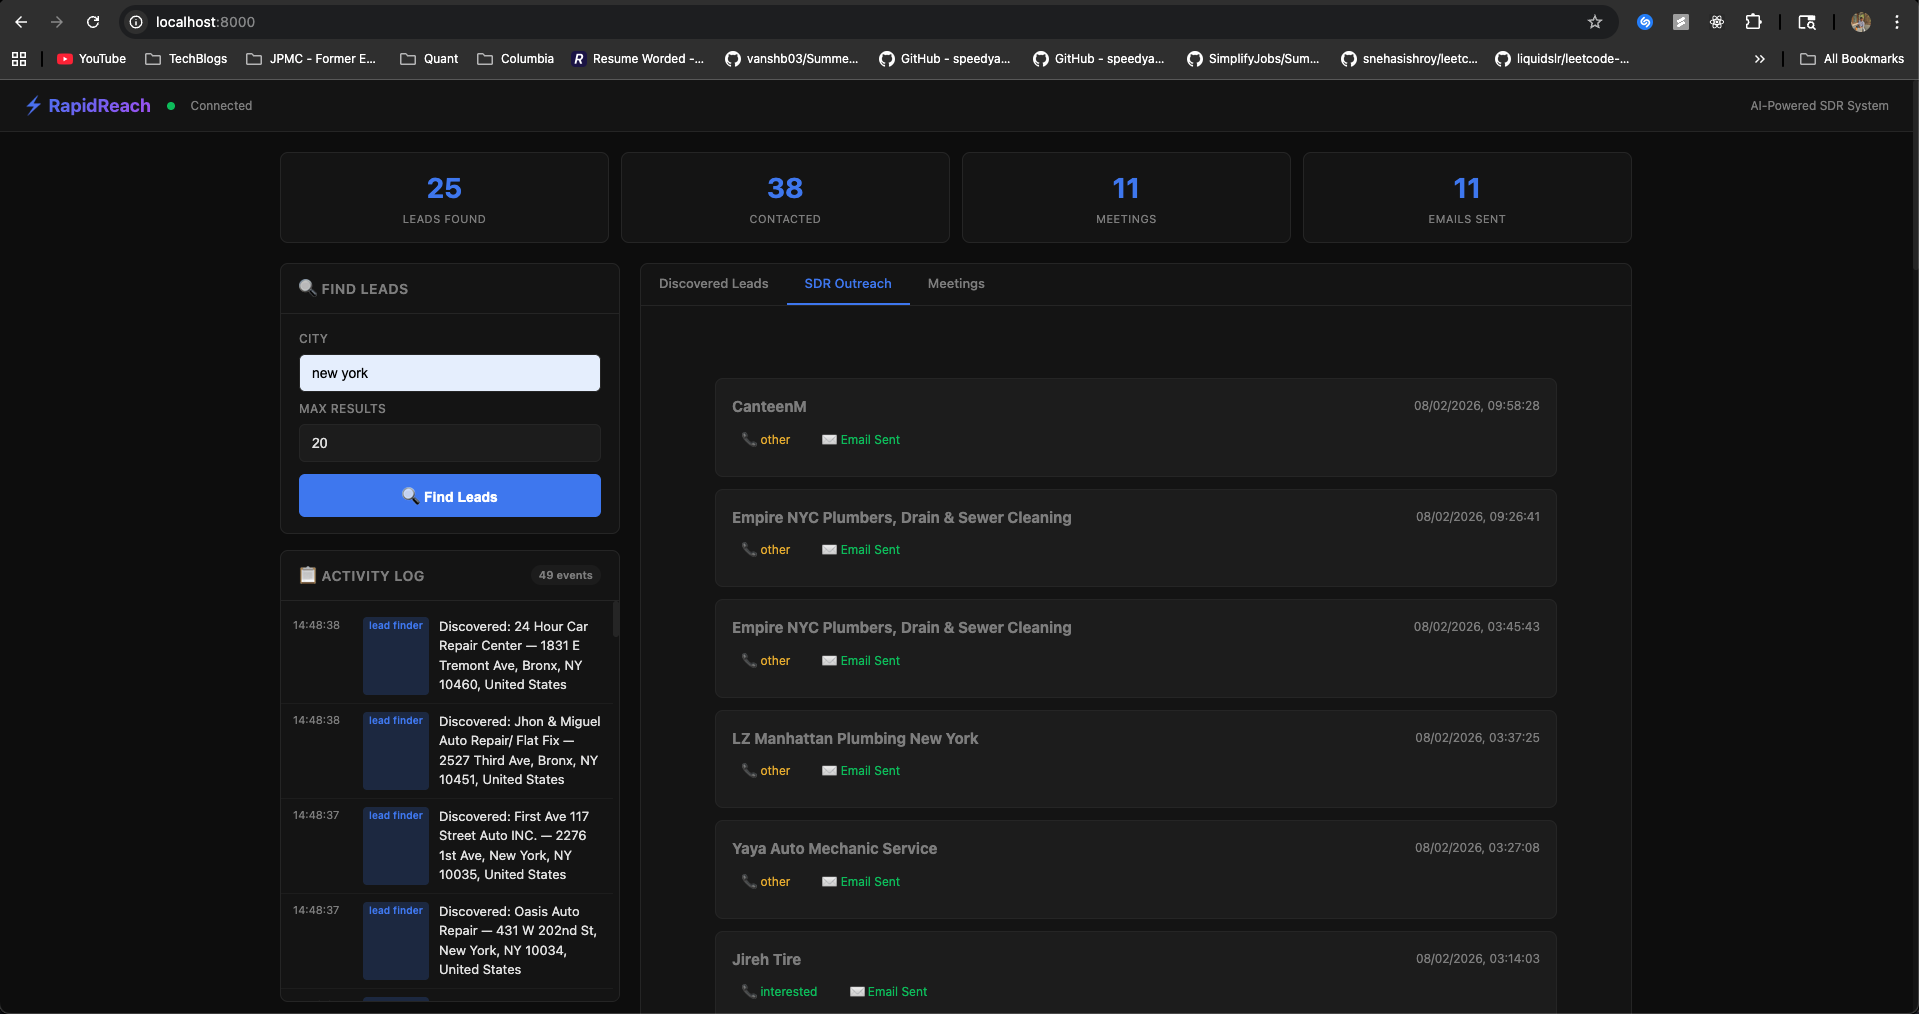Open the browser profile avatar

[1861, 22]
